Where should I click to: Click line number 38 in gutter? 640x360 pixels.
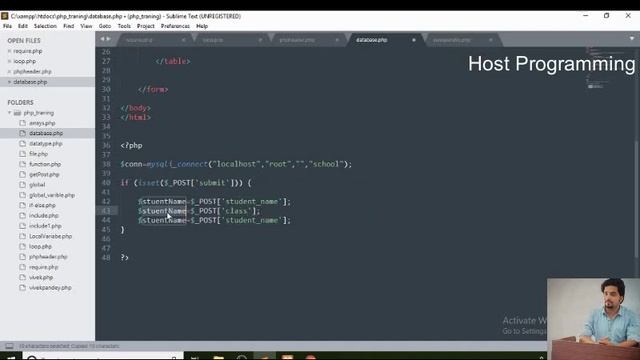pos(106,164)
